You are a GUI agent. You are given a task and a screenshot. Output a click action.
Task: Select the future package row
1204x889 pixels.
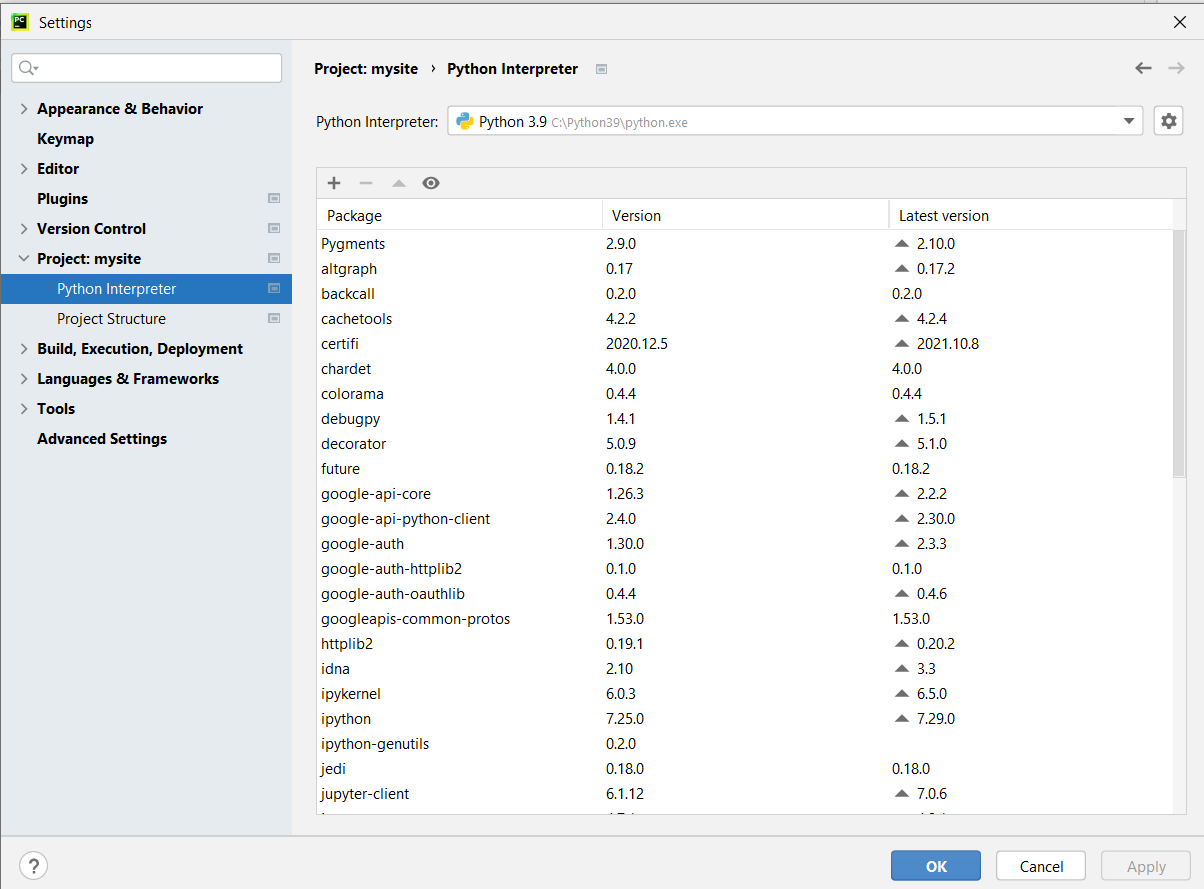745,469
